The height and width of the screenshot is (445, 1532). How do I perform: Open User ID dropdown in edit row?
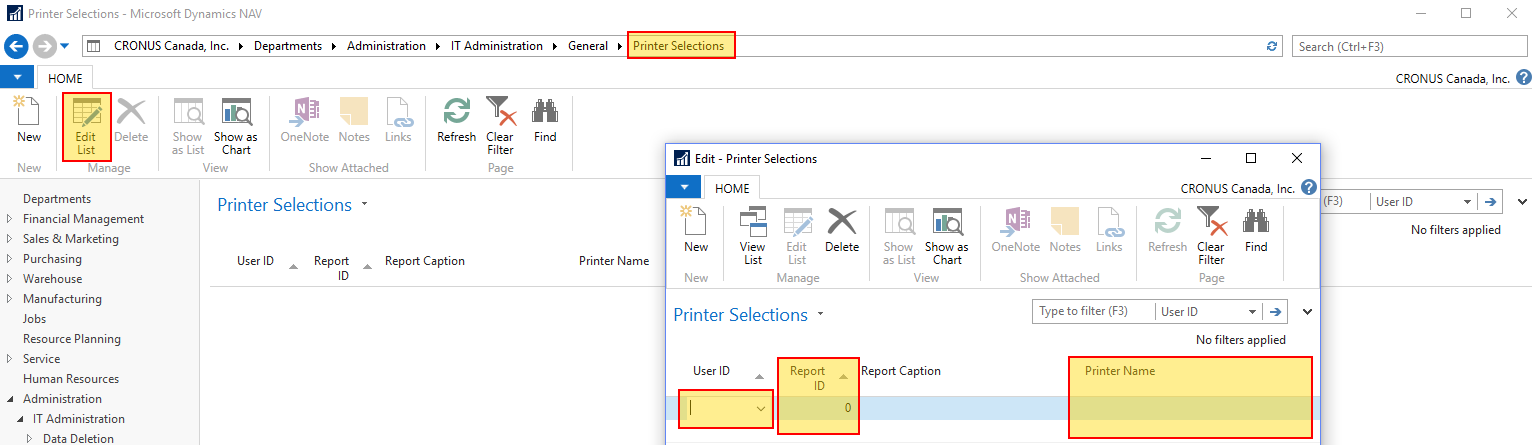tap(761, 408)
